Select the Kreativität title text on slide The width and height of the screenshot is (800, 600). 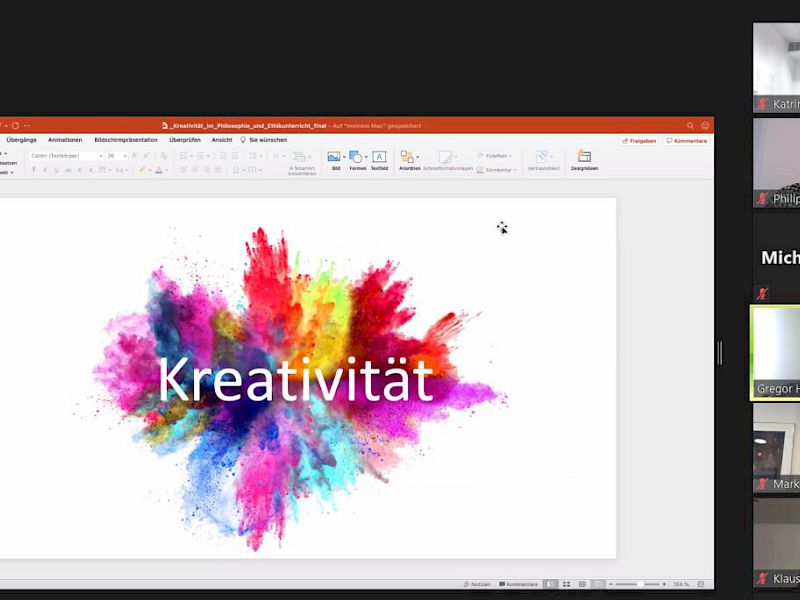tap(295, 380)
